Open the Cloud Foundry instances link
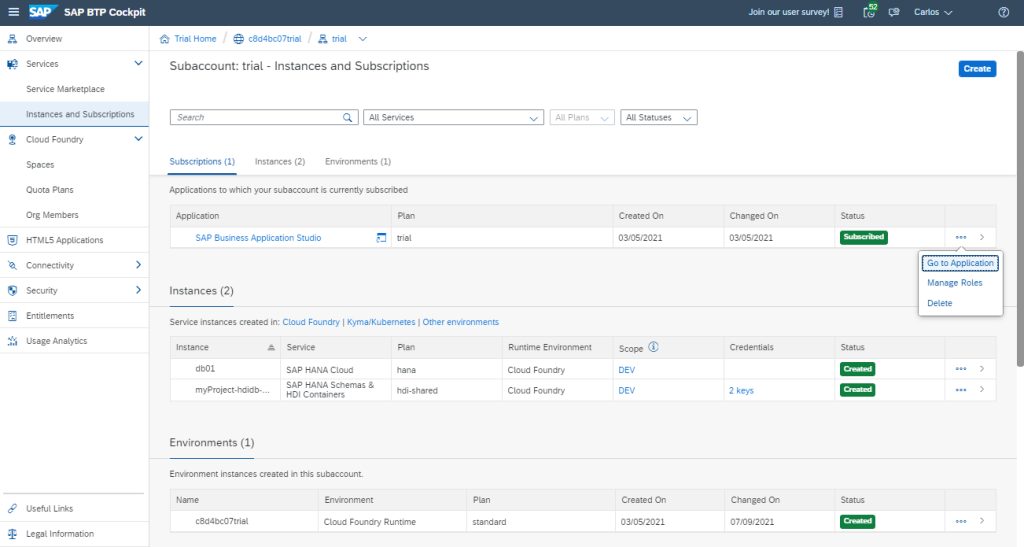This screenshot has height=547, width=1024. coord(311,322)
